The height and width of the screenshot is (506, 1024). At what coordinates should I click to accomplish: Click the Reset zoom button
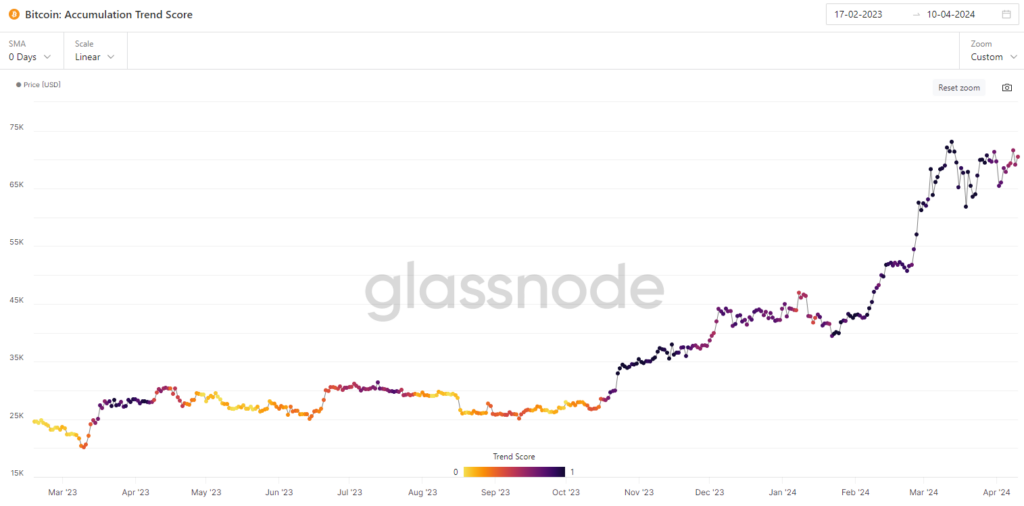959,87
